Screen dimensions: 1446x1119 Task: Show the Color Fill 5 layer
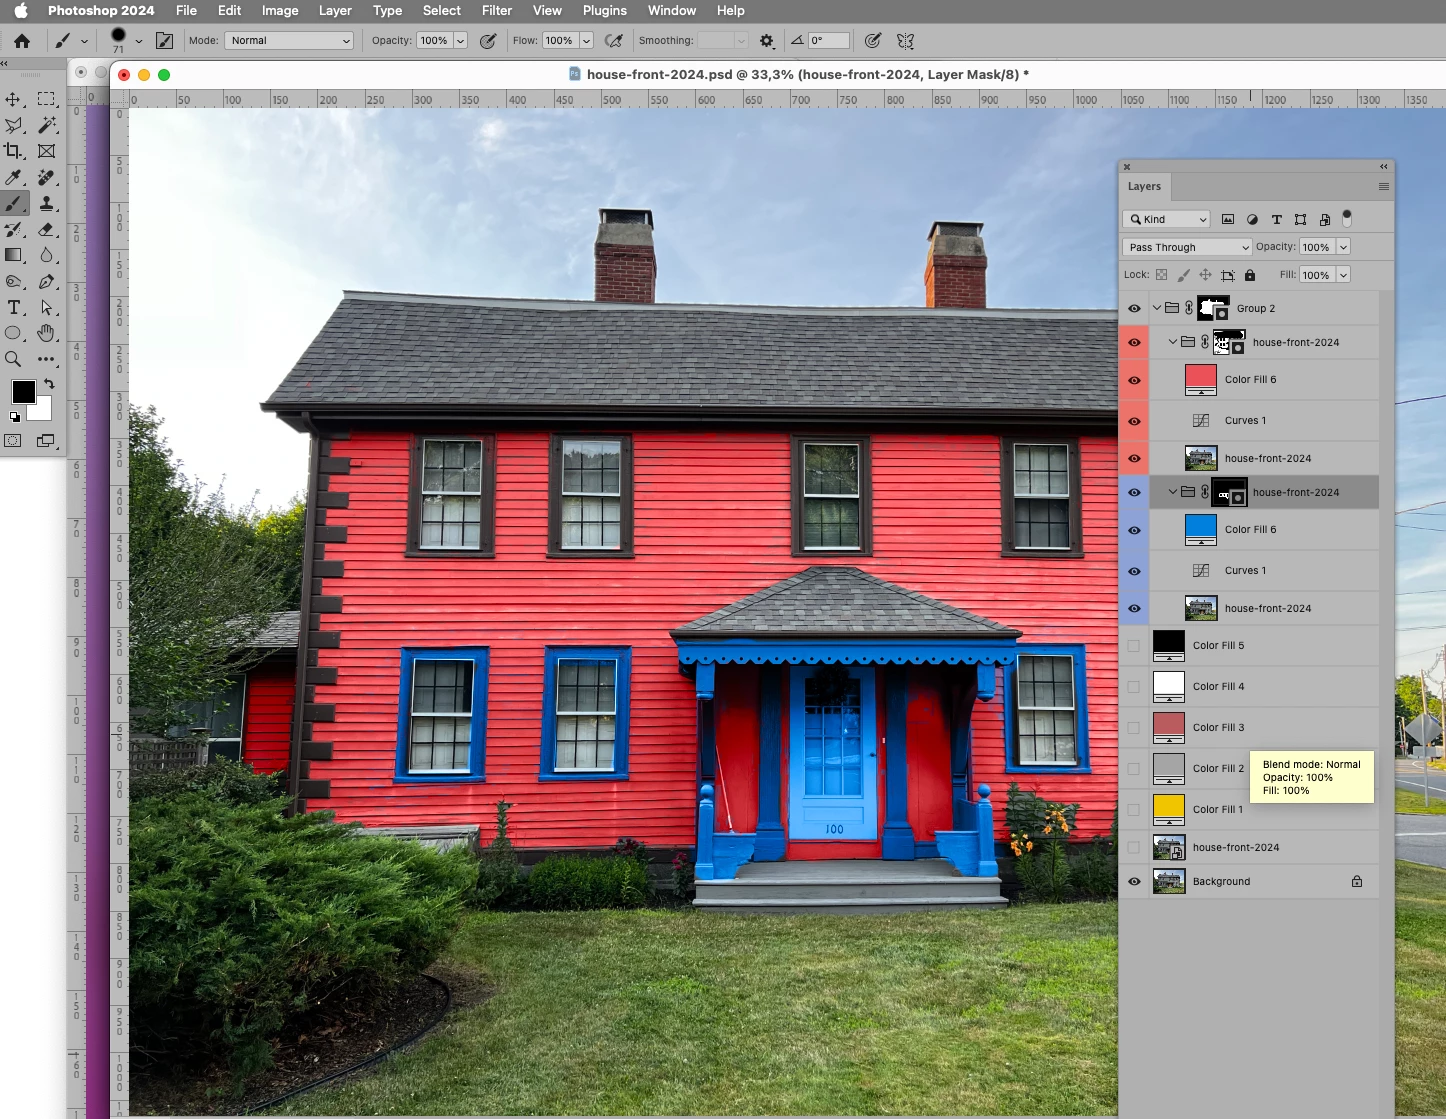(1133, 646)
